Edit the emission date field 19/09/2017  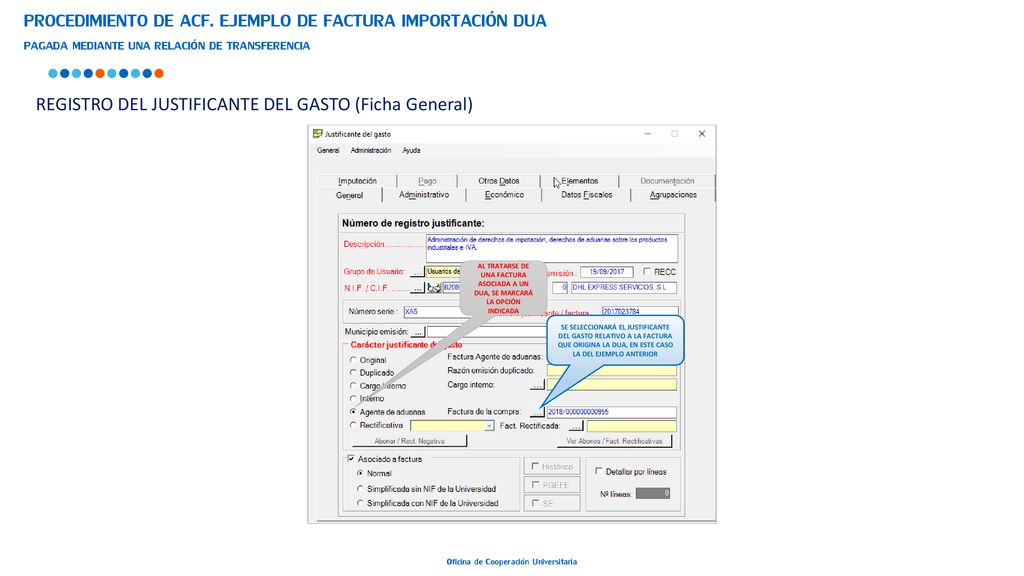(x=607, y=272)
